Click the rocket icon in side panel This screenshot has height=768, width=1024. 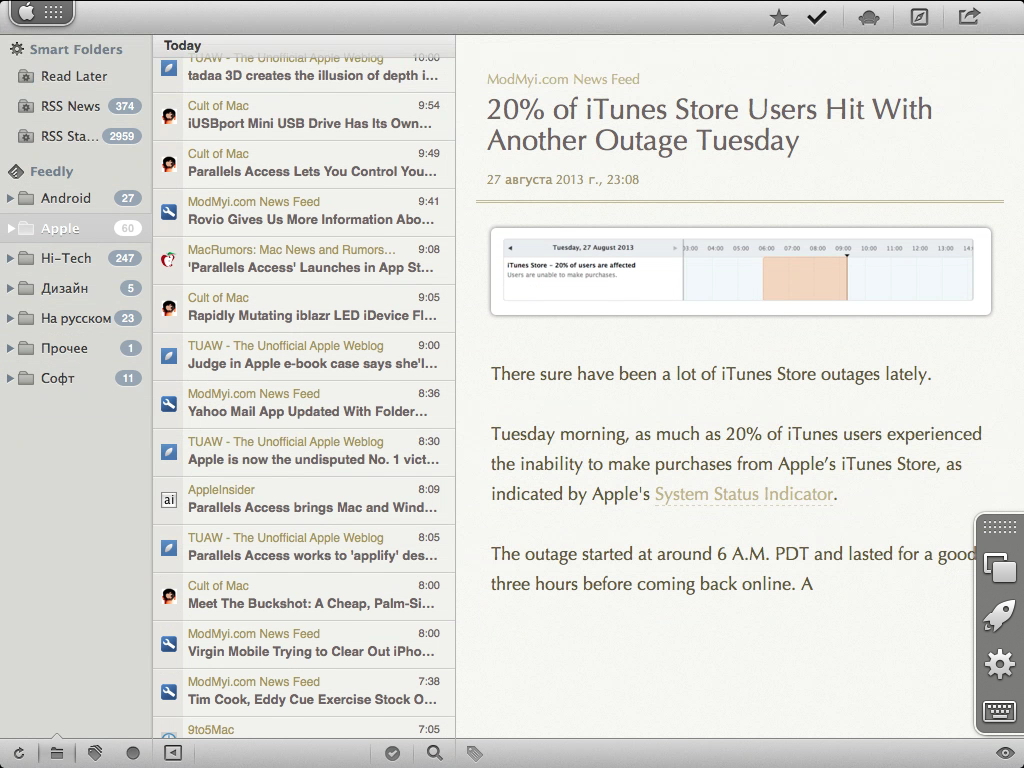(999, 615)
